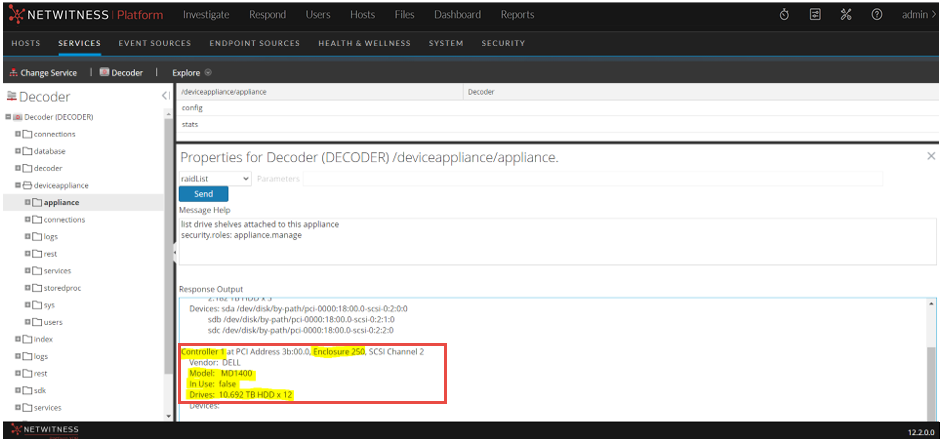Click the Decoder service button in toolbar

(x=121, y=73)
